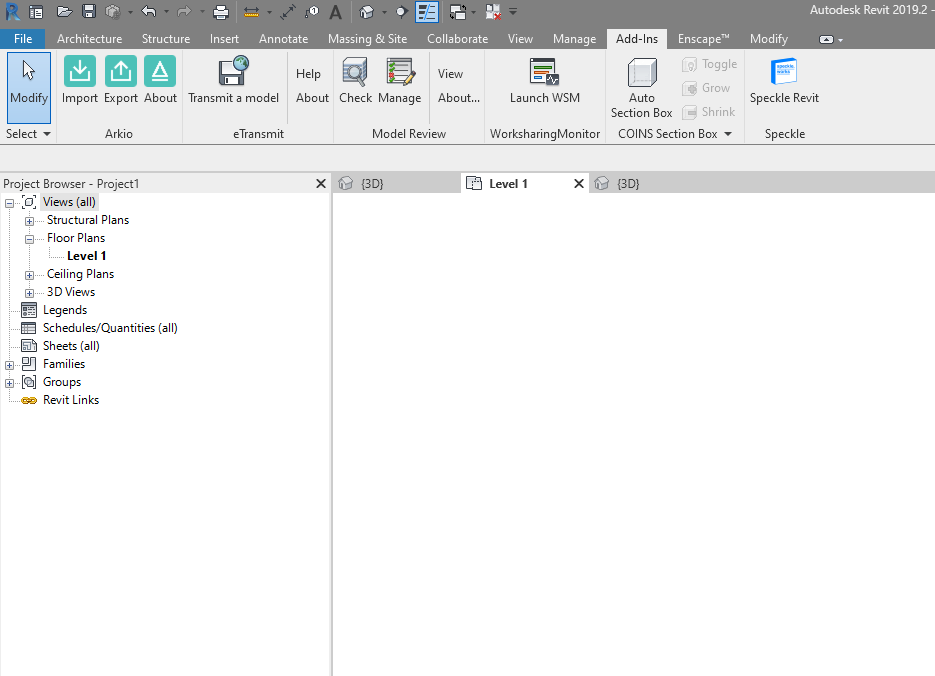
Task: Click the Open file folder icon
Action: point(64,11)
